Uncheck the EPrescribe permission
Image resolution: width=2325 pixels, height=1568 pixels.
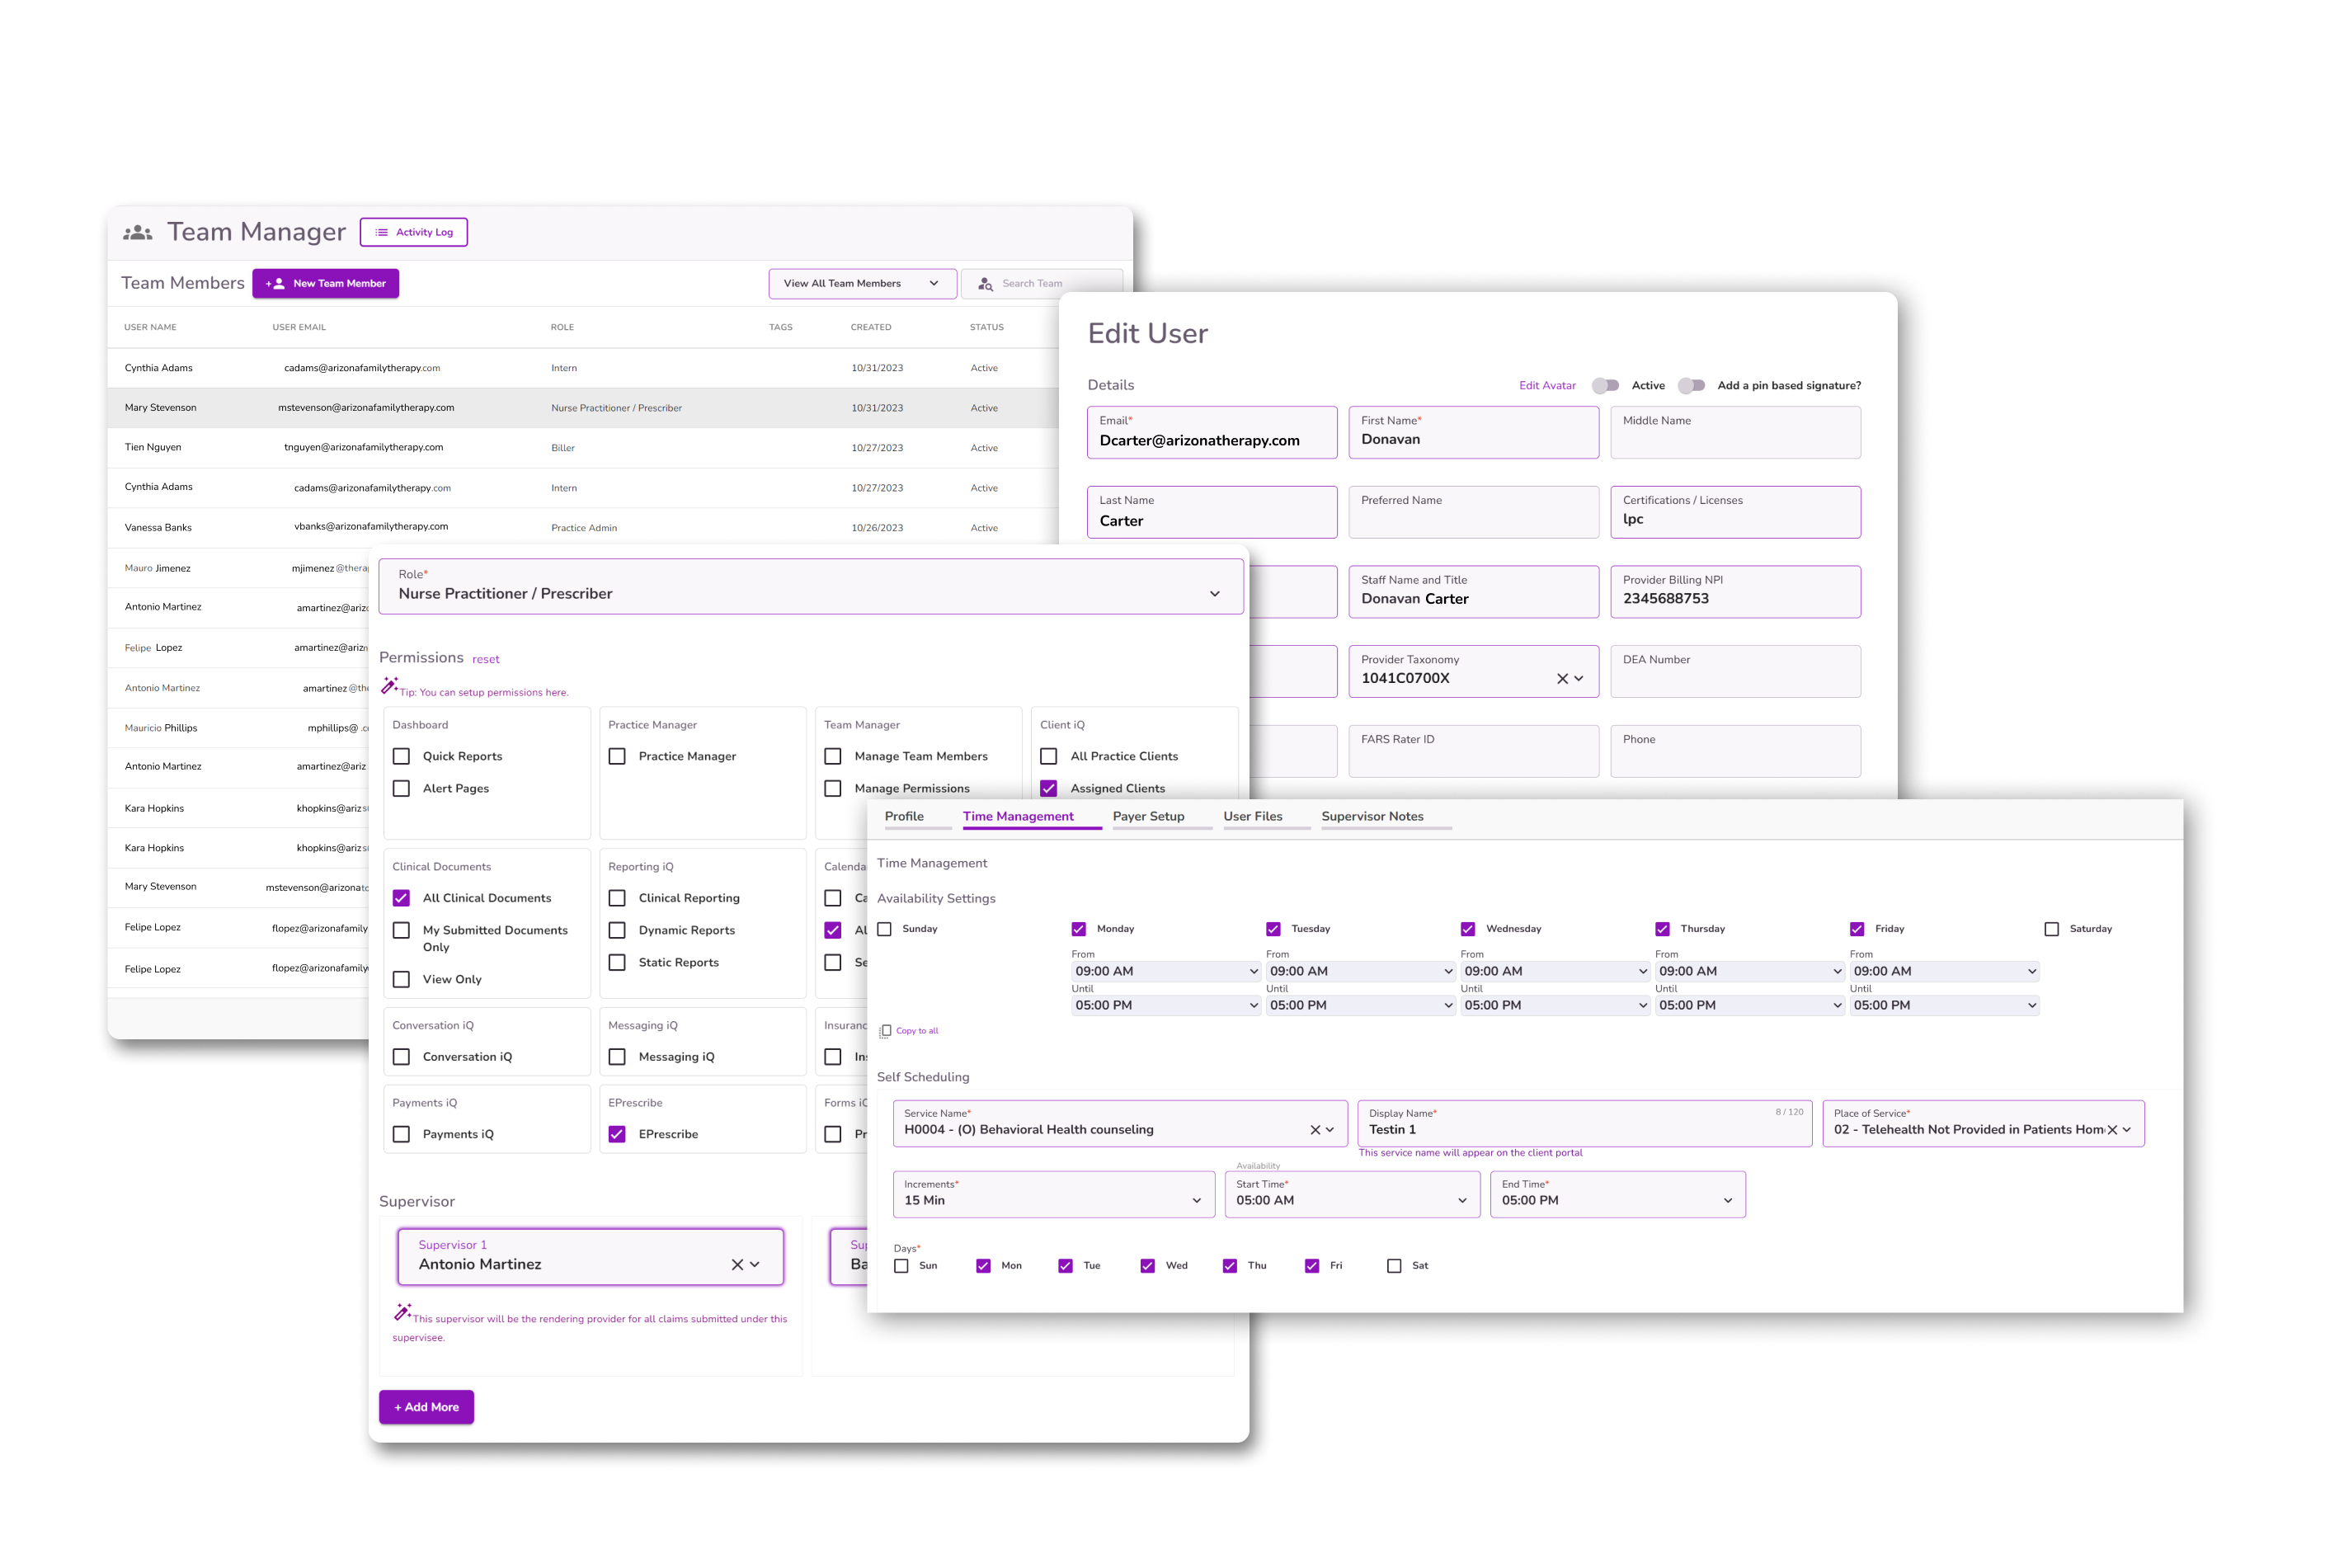pos(617,1135)
